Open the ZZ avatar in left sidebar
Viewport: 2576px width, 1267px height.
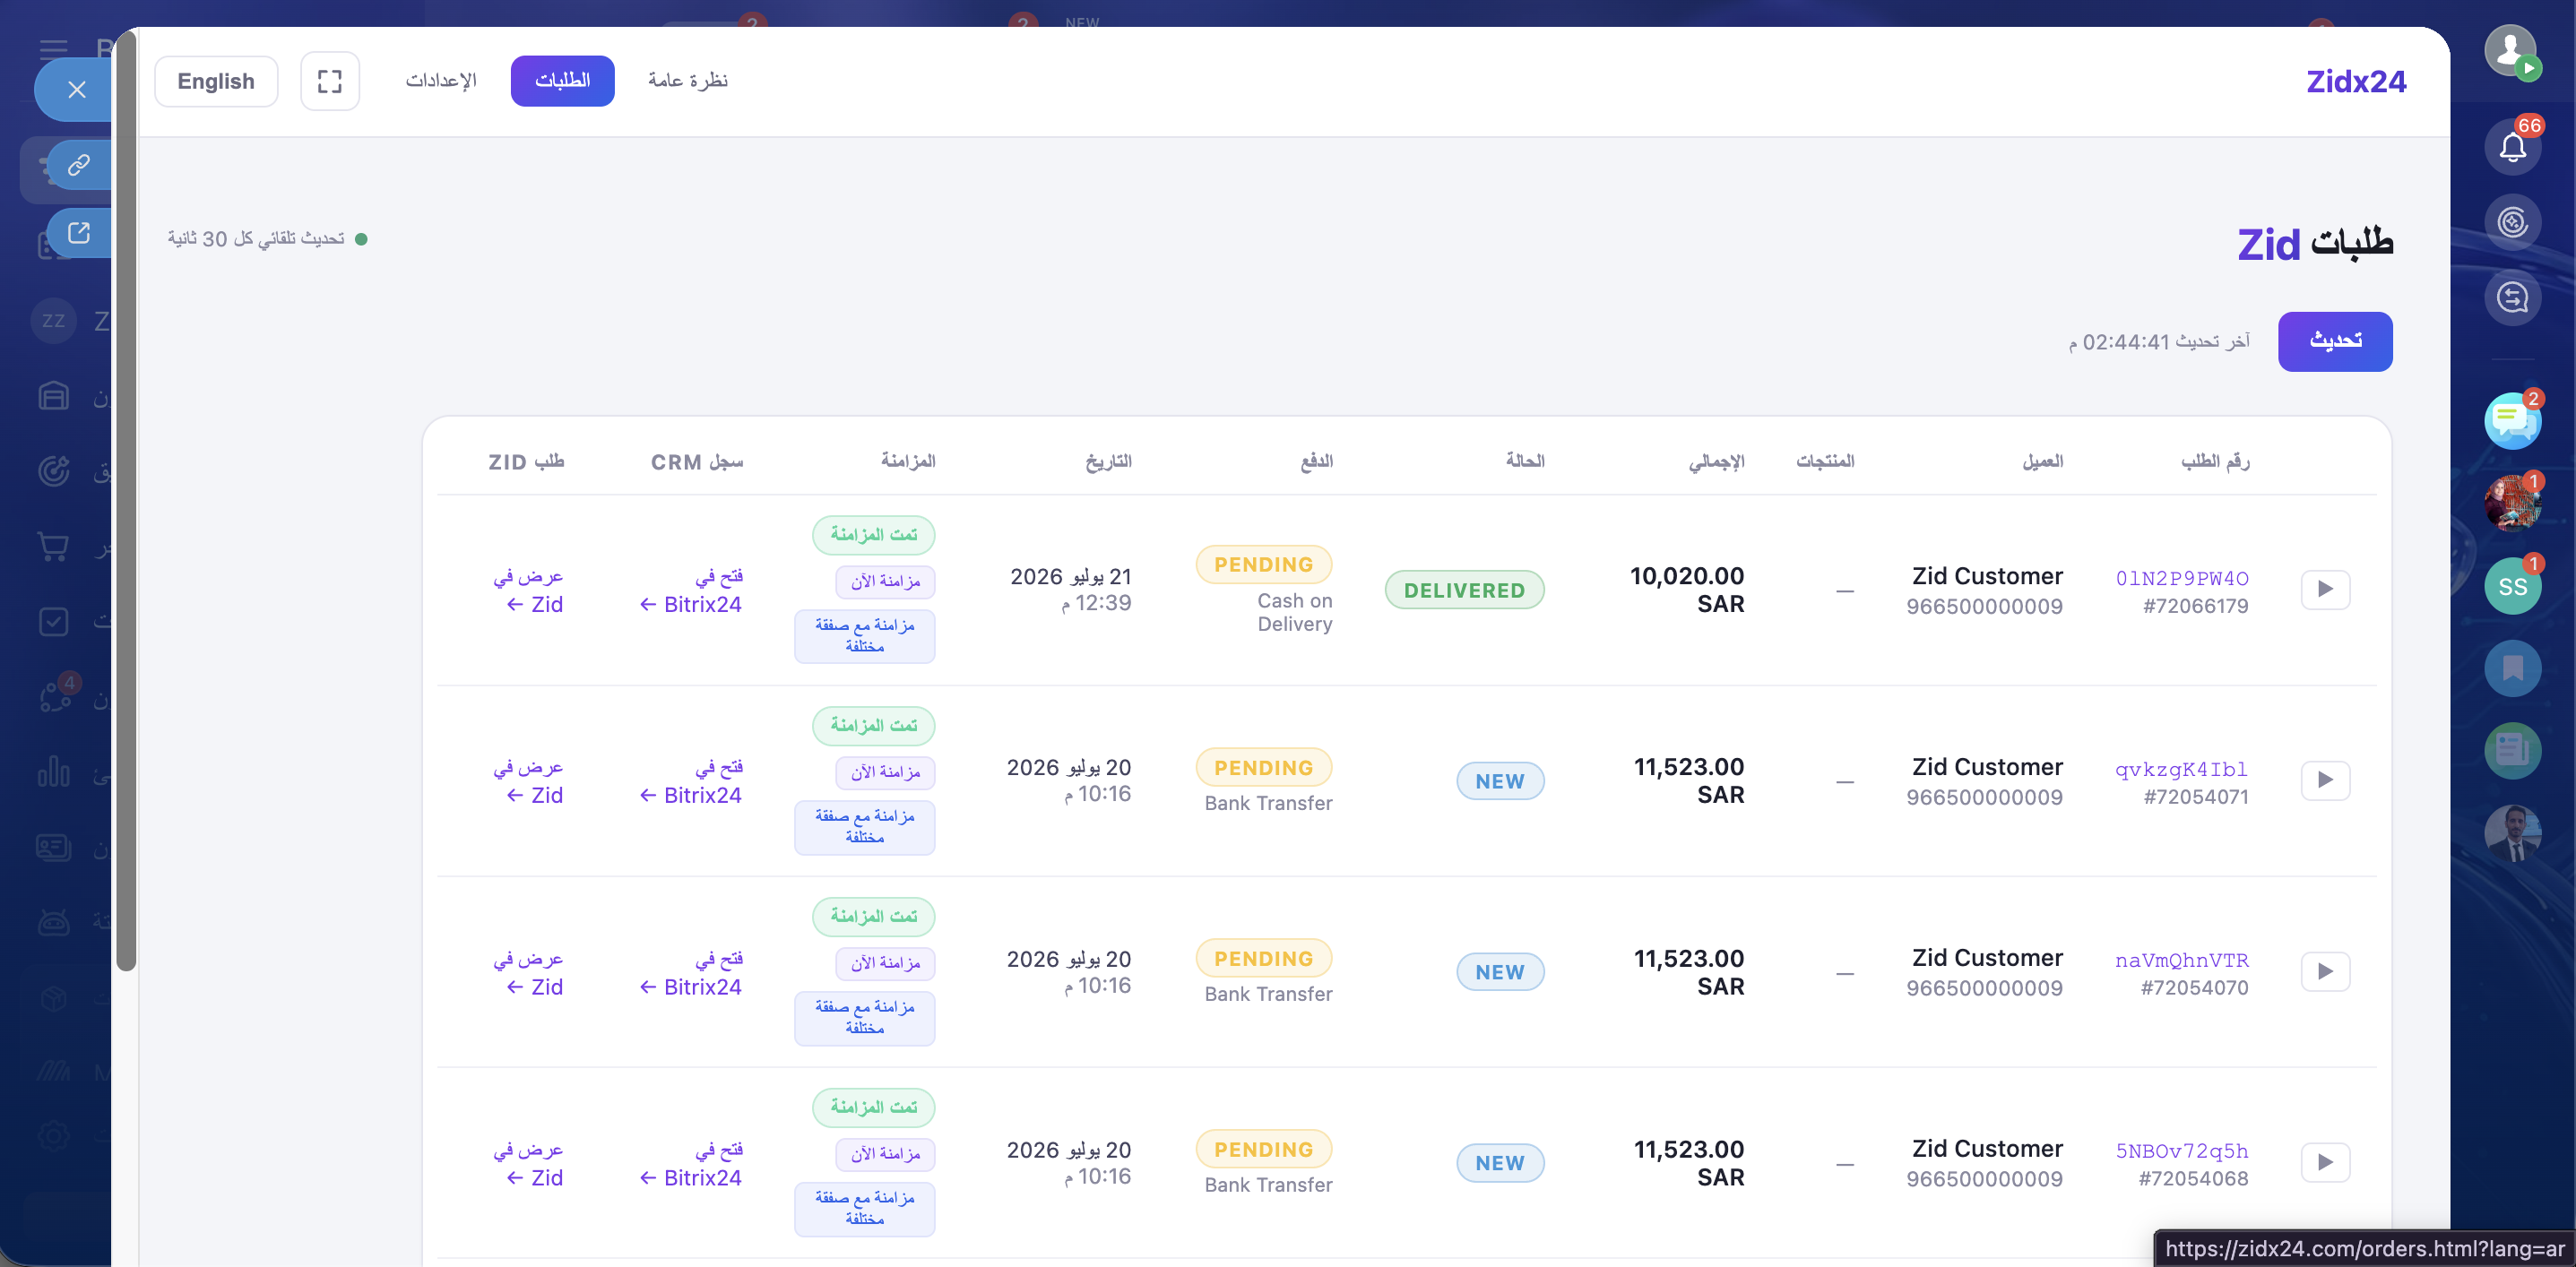54,321
